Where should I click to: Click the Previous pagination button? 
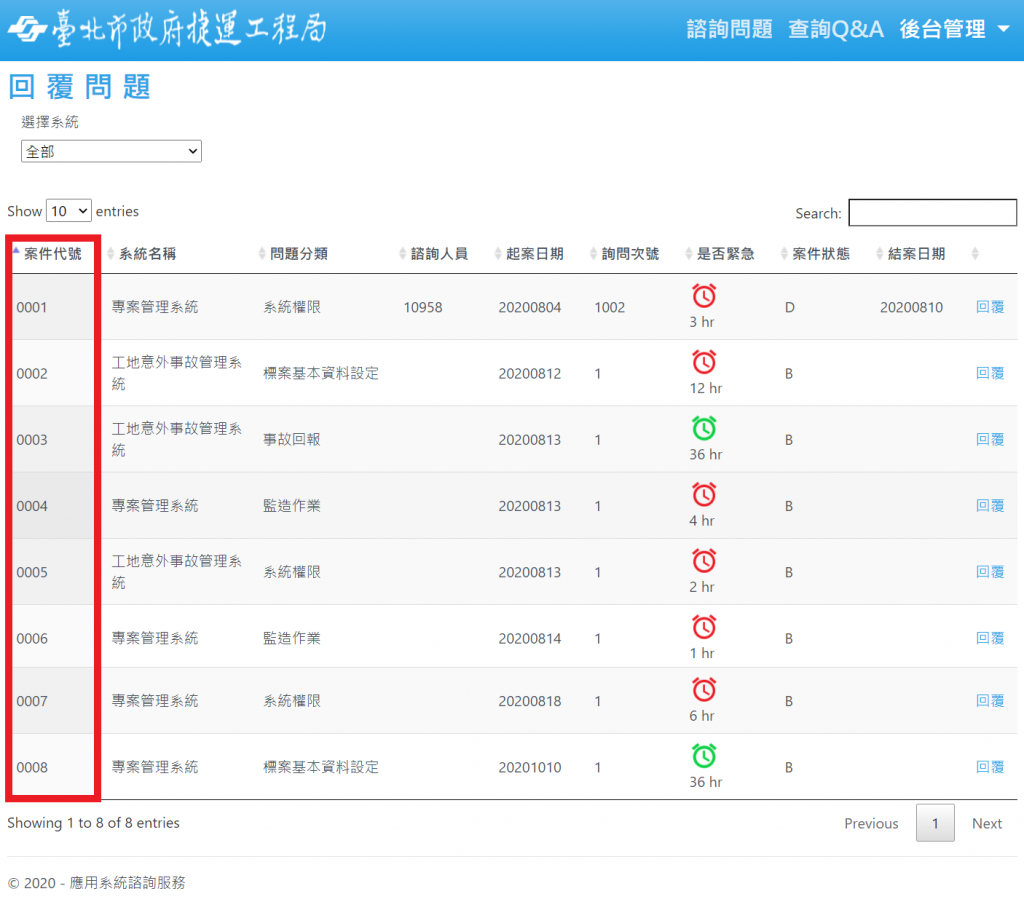pyautogui.click(x=871, y=824)
